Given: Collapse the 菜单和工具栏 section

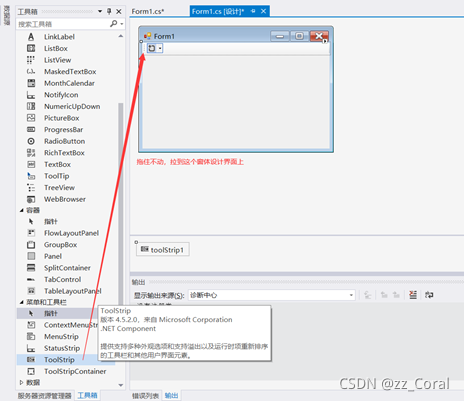Looking at the screenshot, I should [x=21, y=302].
